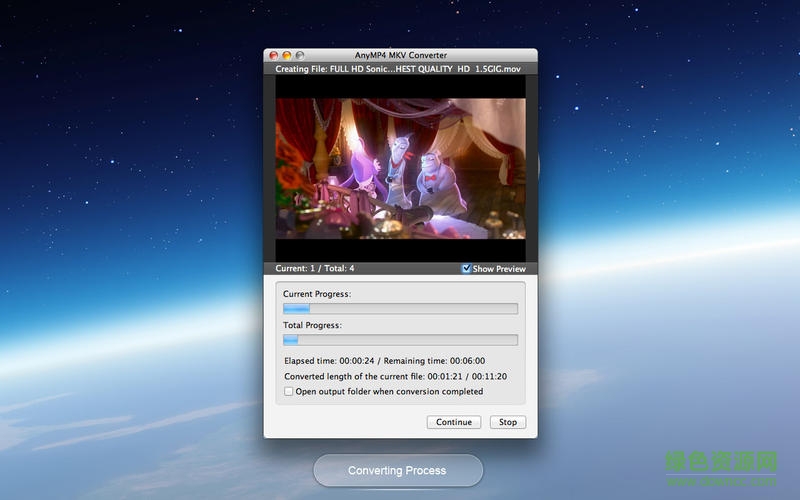Image resolution: width=800 pixels, height=500 pixels.
Task: Click the gray zoom window button
Action: 299,55
